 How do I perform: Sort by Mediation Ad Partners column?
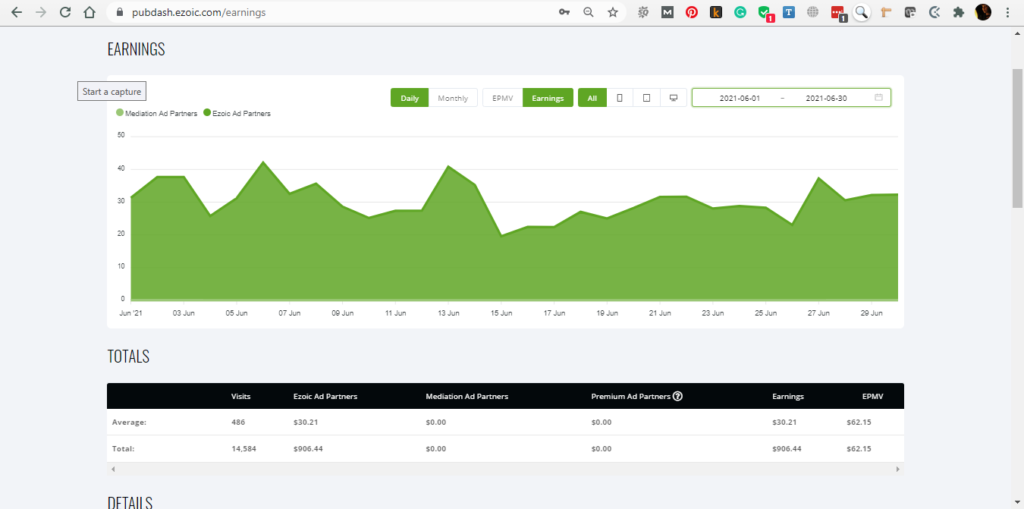coord(466,396)
